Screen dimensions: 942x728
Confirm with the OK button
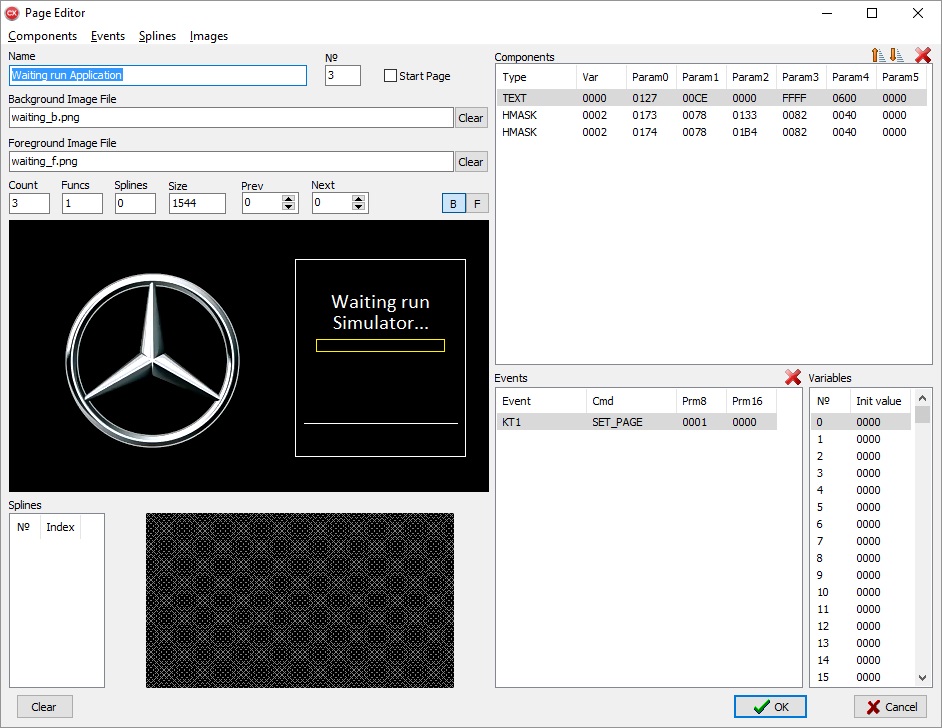coord(770,707)
